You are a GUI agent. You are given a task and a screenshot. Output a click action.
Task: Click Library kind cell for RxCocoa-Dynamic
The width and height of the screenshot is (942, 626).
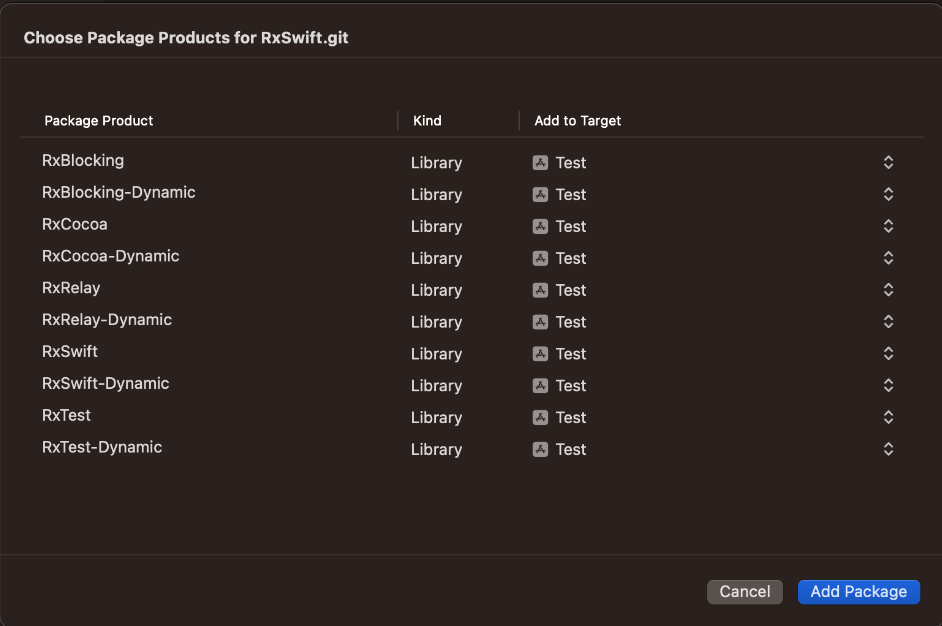click(x=436, y=258)
